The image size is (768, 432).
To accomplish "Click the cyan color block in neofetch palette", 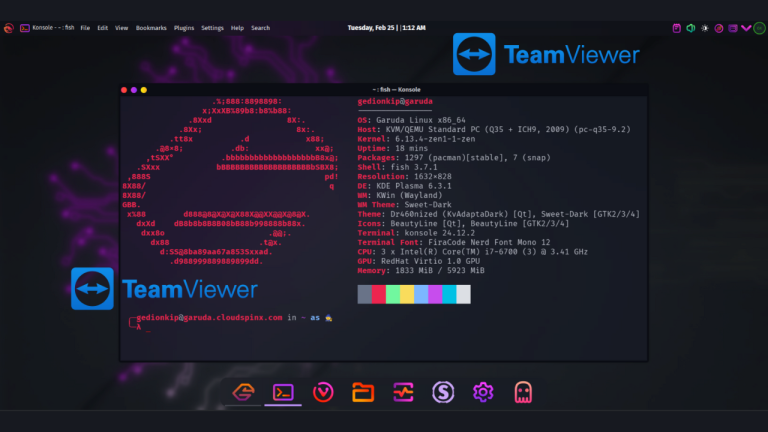I will tap(449, 294).
